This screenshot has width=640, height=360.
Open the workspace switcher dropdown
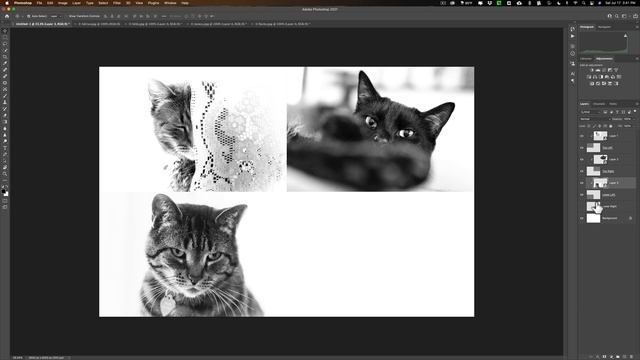[624, 16]
